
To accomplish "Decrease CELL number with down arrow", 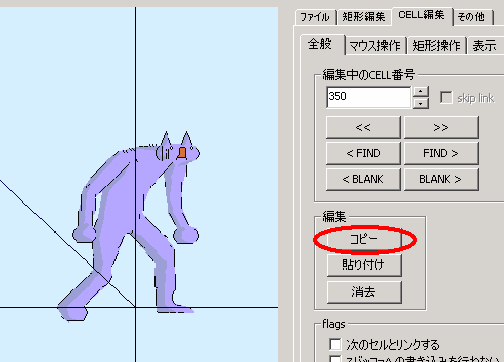I will click(421, 103).
